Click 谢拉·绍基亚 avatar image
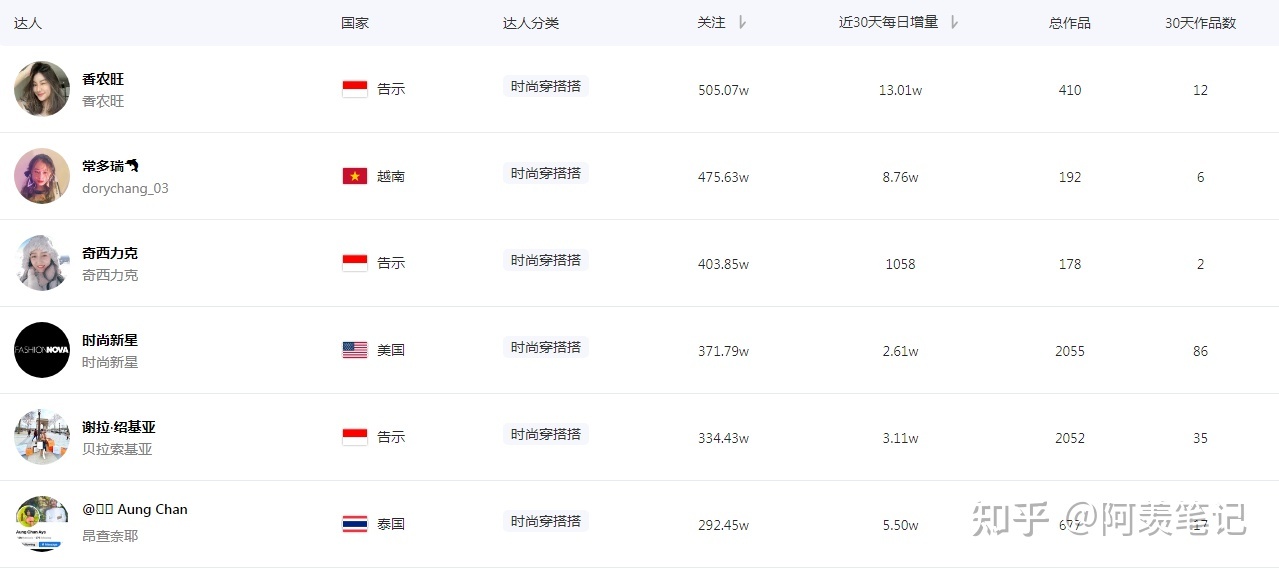The width and height of the screenshot is (1279, 569). (42, 437)
